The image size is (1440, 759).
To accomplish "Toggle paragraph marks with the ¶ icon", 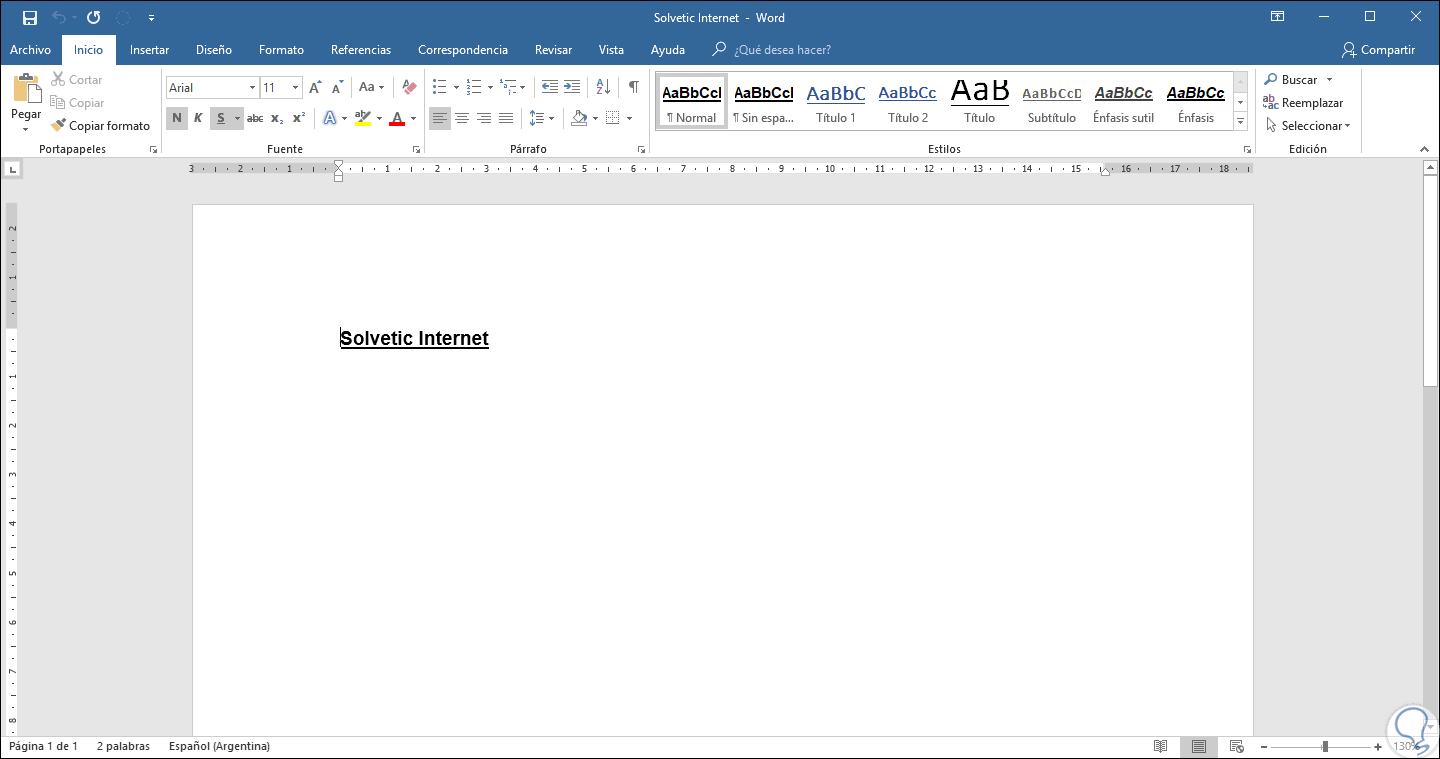I will (633, 88).
